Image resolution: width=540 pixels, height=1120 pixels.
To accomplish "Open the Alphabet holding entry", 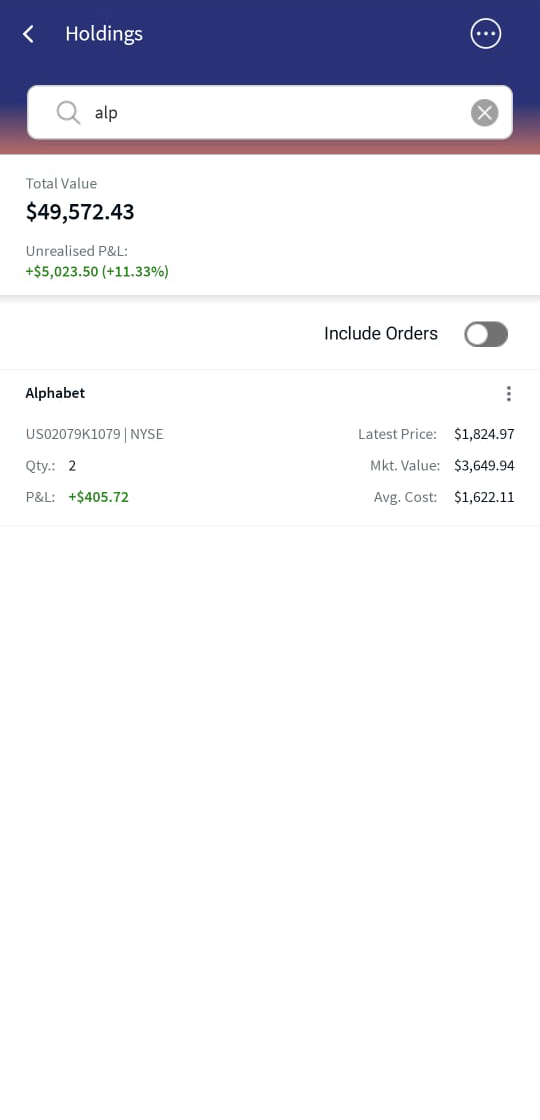I will coord(270,448).
